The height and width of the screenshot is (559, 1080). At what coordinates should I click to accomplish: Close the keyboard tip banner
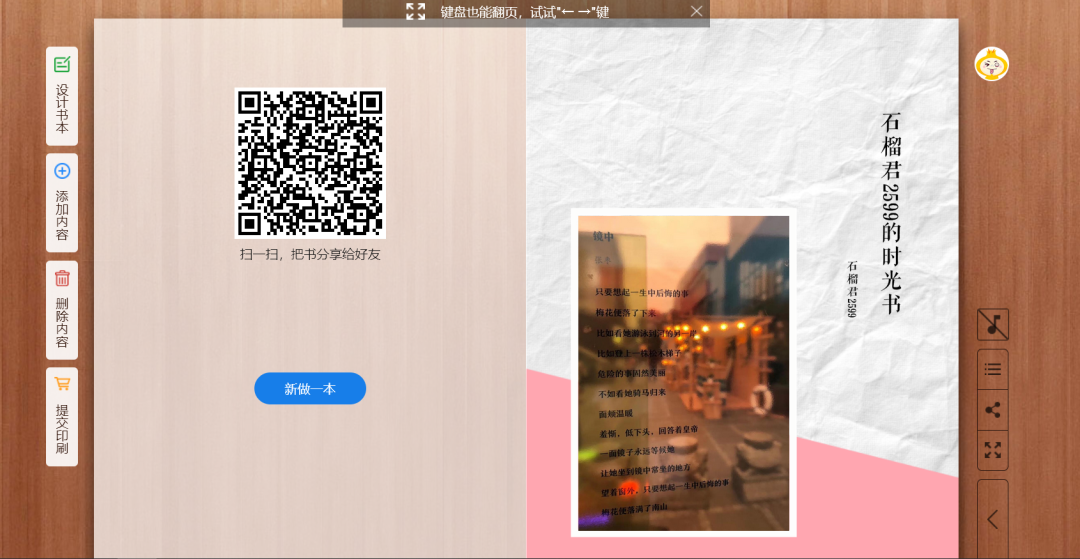(x=697, y=11)
